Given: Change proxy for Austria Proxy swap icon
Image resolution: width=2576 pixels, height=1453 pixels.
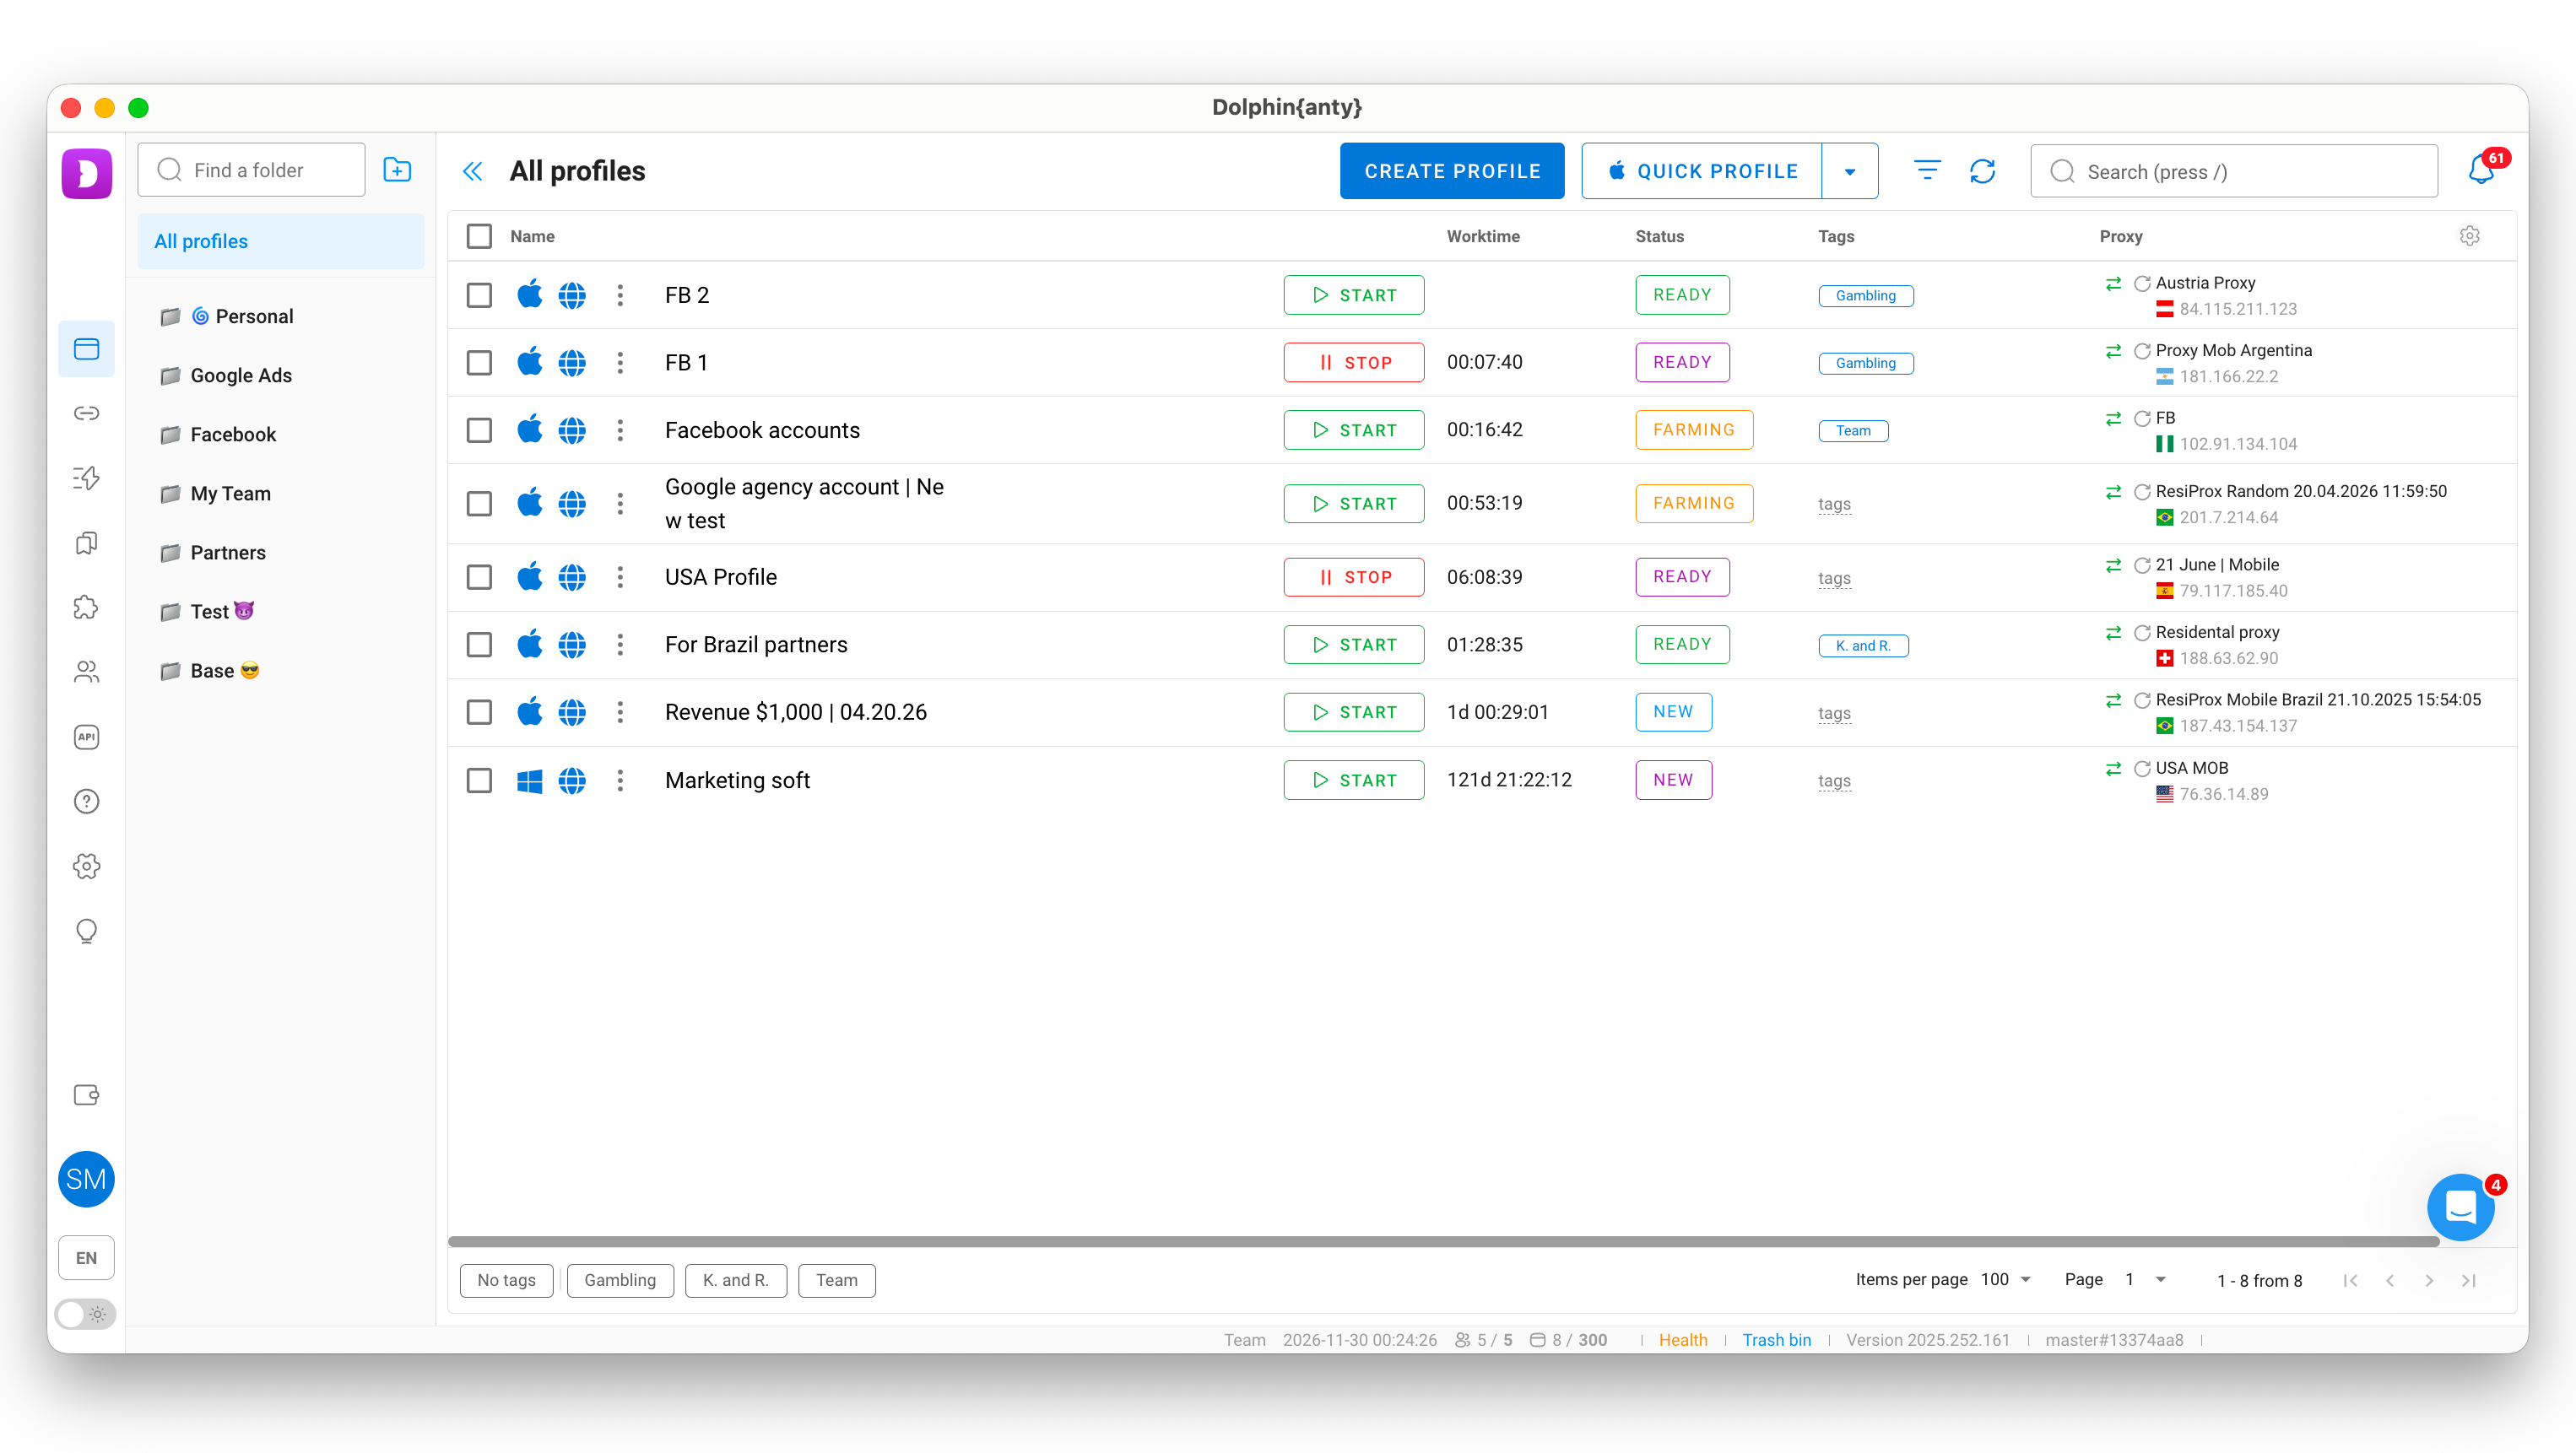Looking at the screenshot, I should (2113, 284).
